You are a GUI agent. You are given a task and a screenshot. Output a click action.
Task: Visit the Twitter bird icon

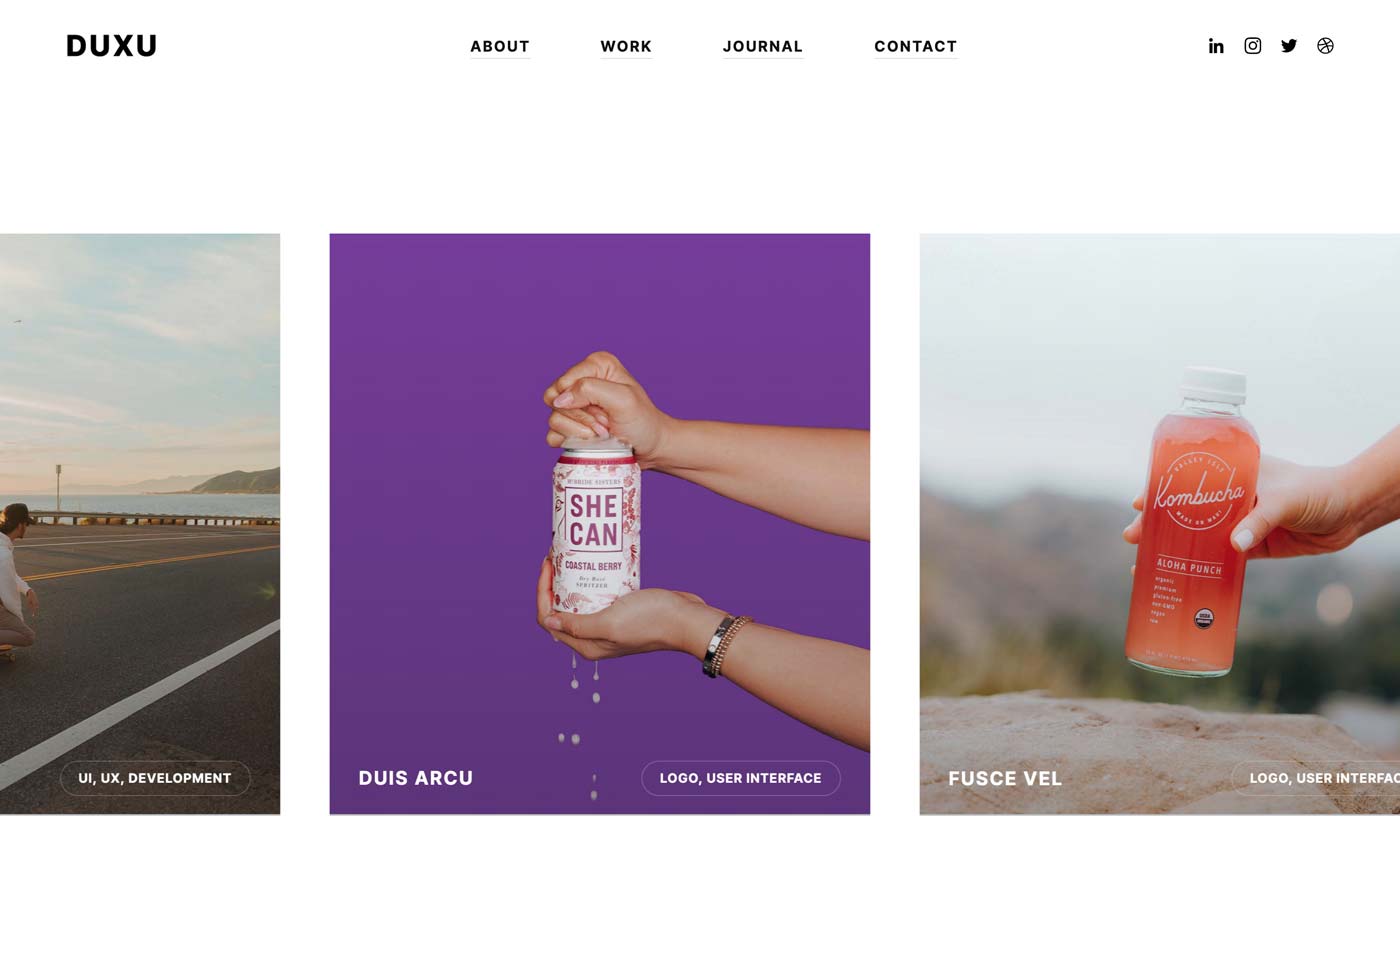[x=1289, y=46]
